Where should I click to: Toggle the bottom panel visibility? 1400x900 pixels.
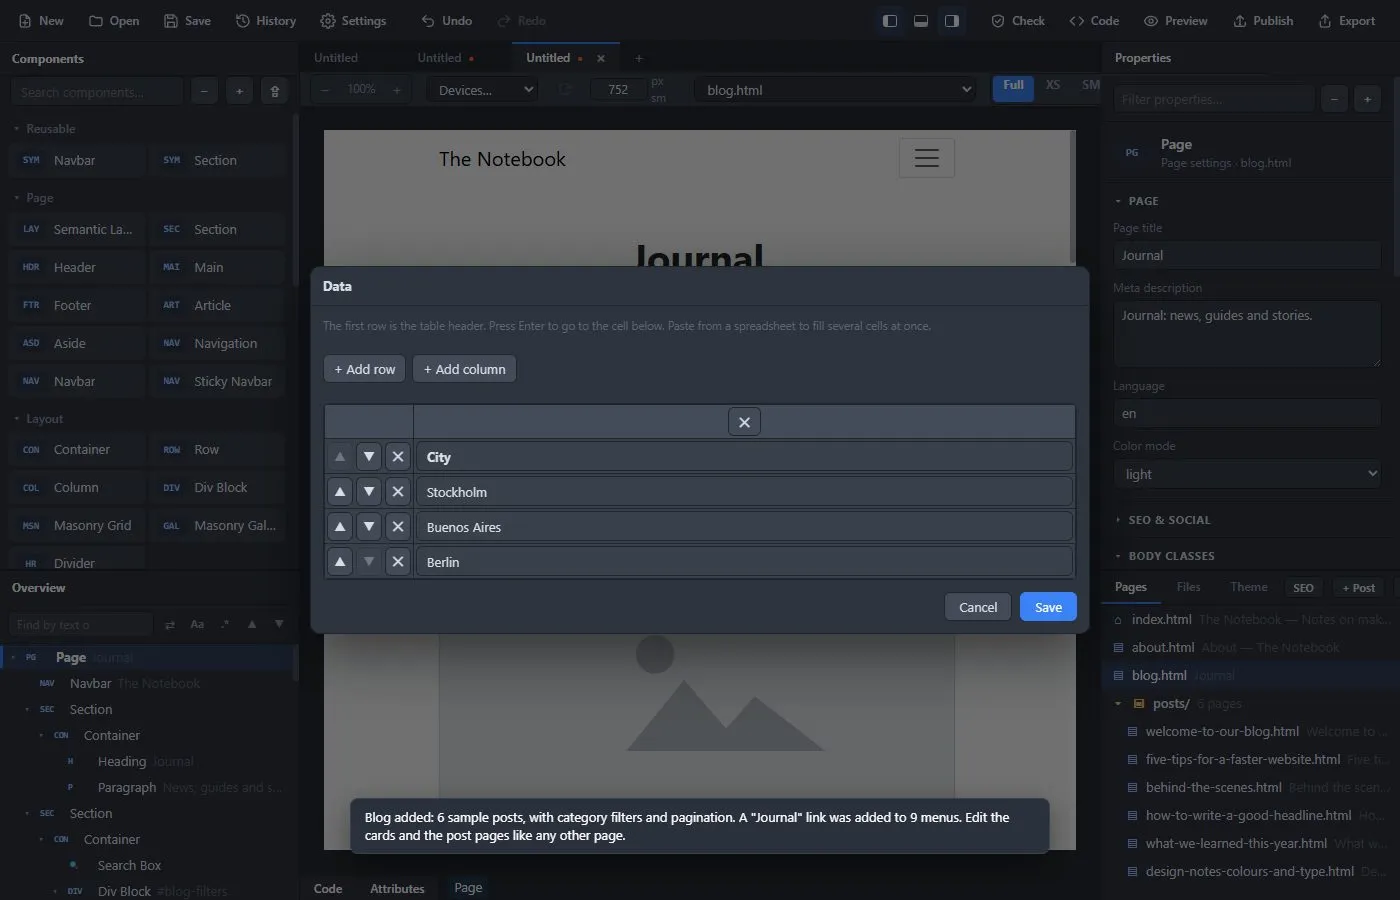click(x=921, y=21)
